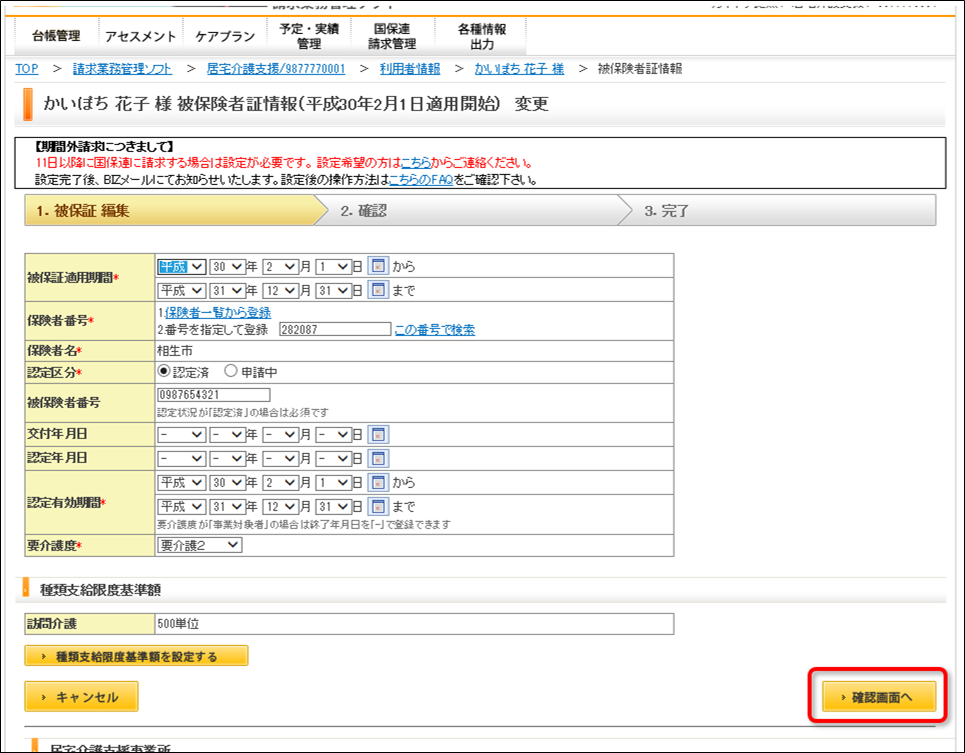Image resolution: width=965 pixels, height=753 pixels.
Task: Open the 各種情報出力 menu
Action: (x=481, y=36)
